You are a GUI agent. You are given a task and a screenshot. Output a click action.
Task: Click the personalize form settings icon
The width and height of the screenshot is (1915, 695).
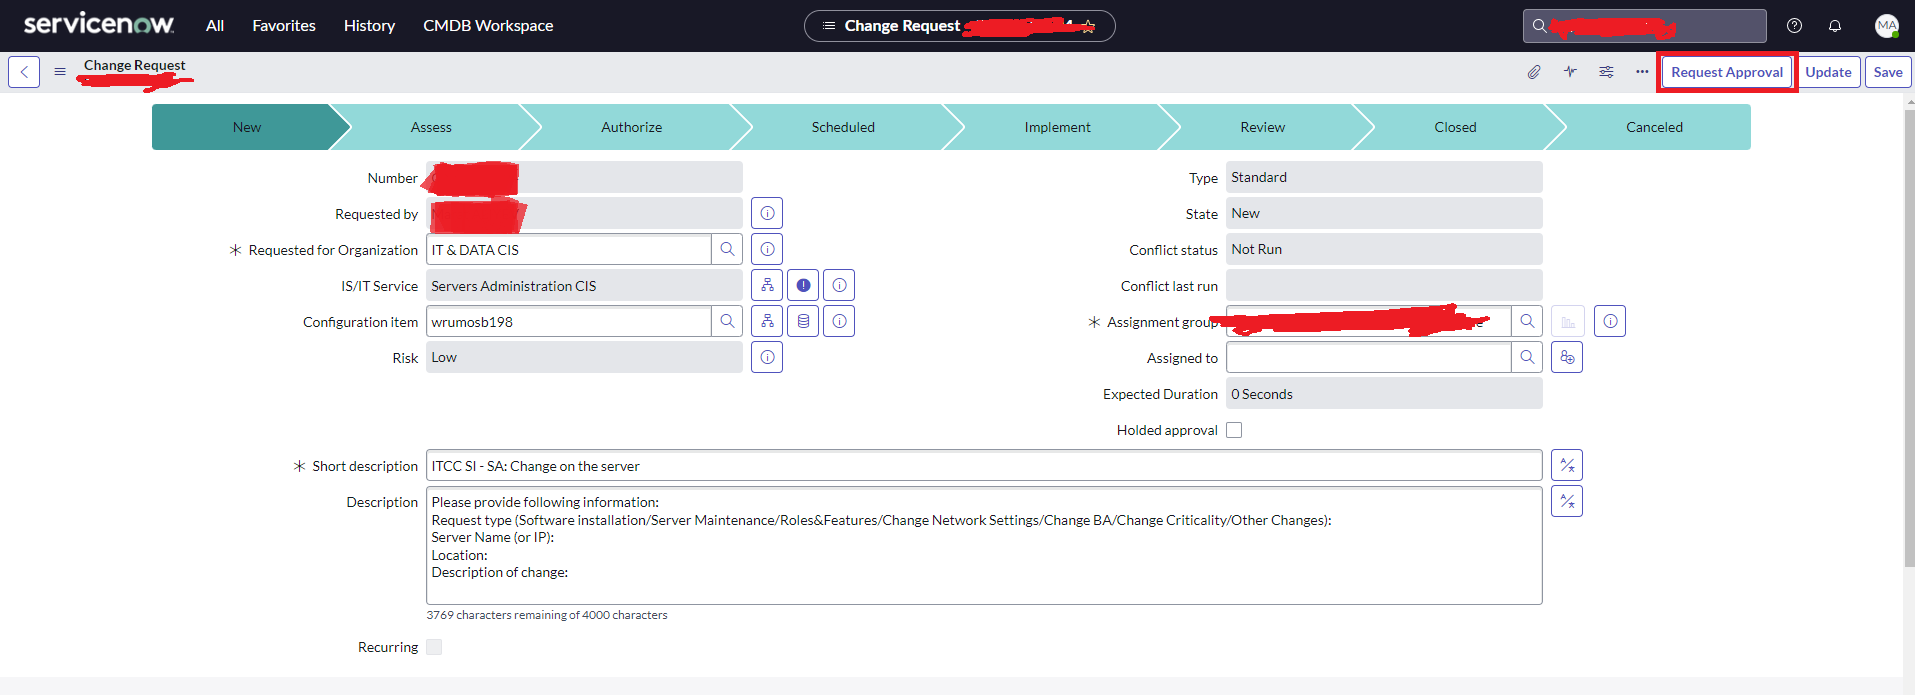(1606, 72)
